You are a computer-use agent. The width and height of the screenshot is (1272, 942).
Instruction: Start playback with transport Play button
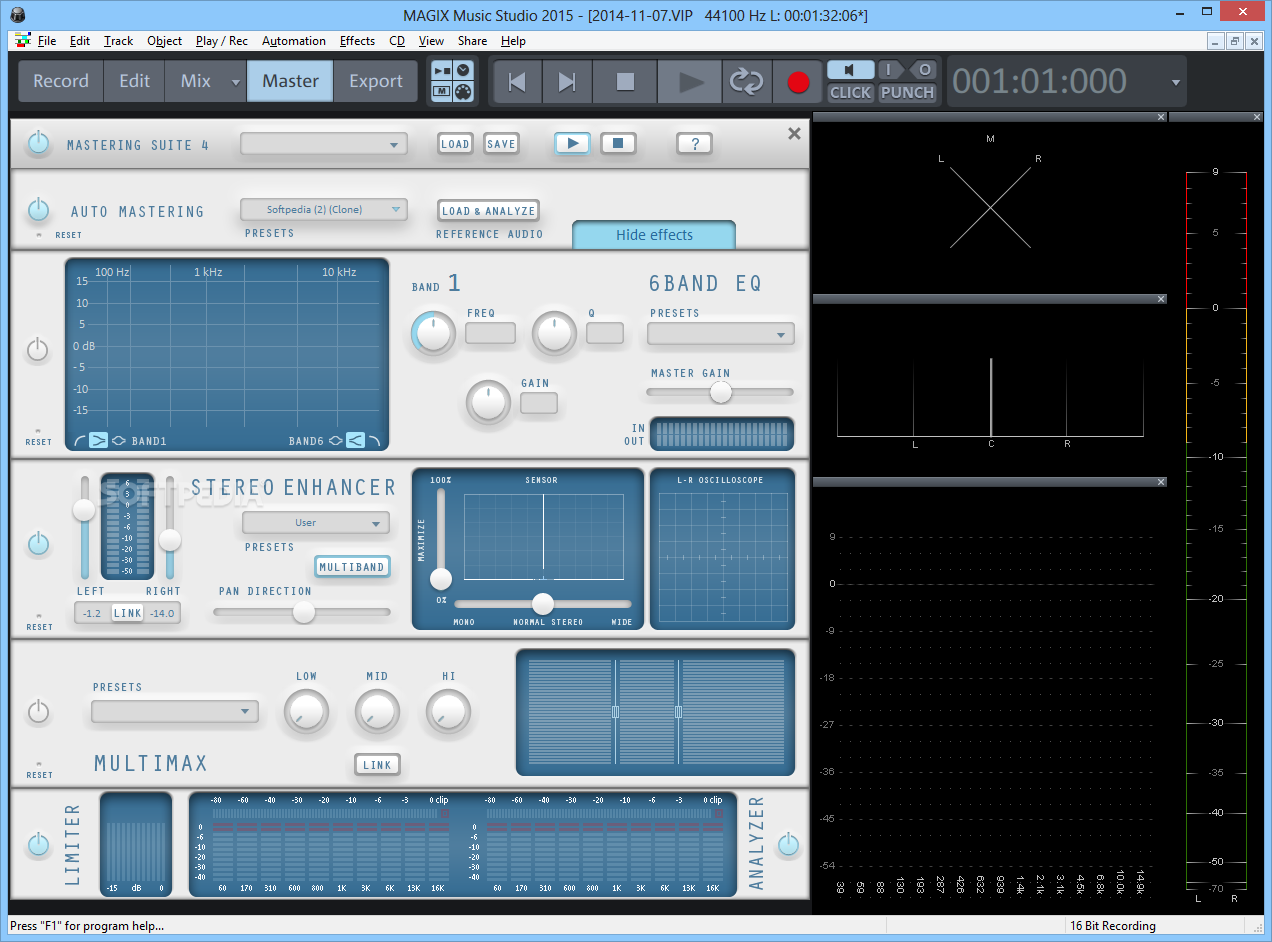point(690,82)
